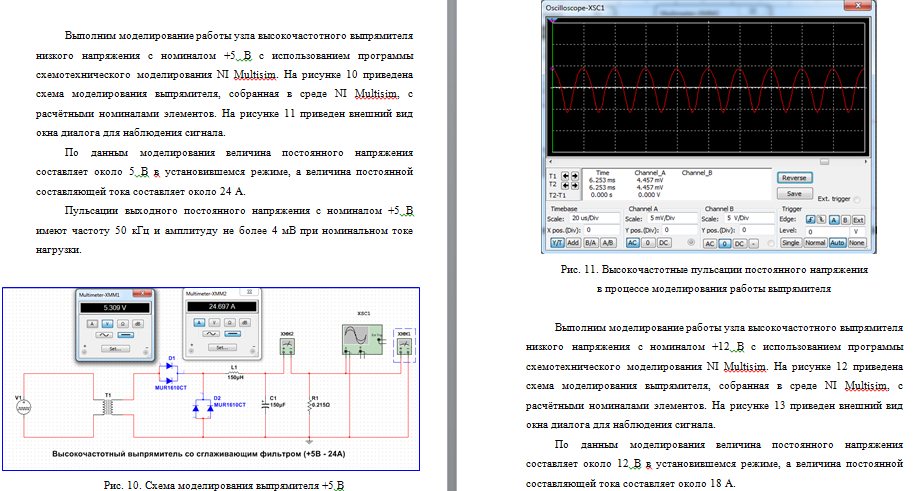Viewport: 919px width, 491px height.
Task: Toggle the Ext. trigger radio button
Action: 859,198
